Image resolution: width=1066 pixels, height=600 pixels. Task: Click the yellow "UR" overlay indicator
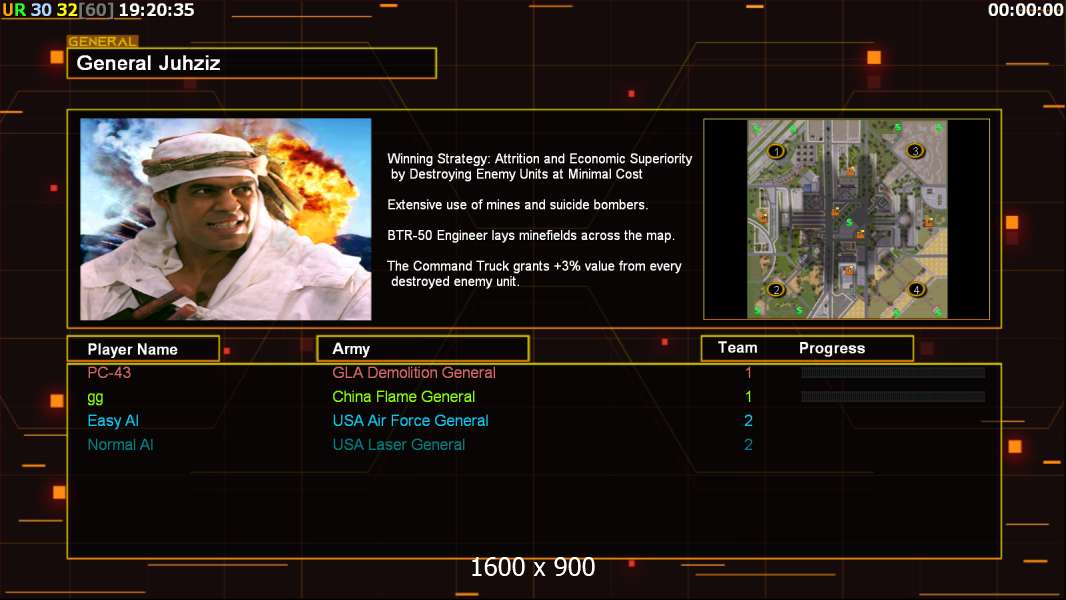[x=14, y=10]
